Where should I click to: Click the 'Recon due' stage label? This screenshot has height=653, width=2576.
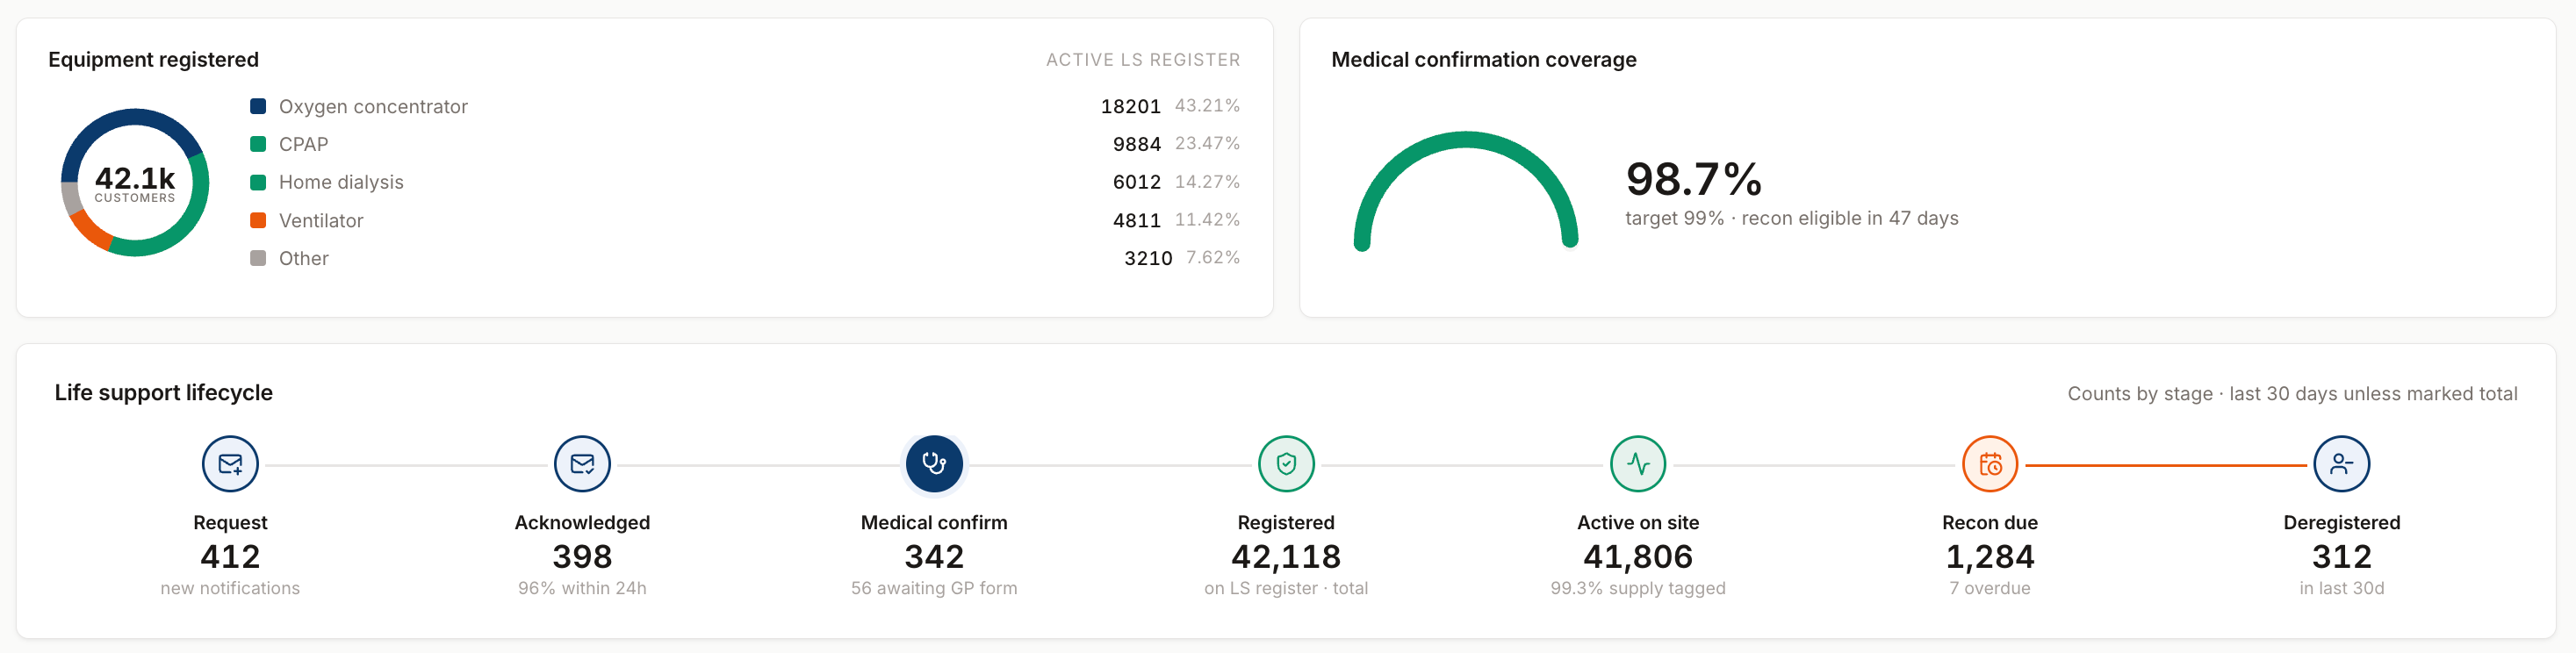(x=1990, y=523)
